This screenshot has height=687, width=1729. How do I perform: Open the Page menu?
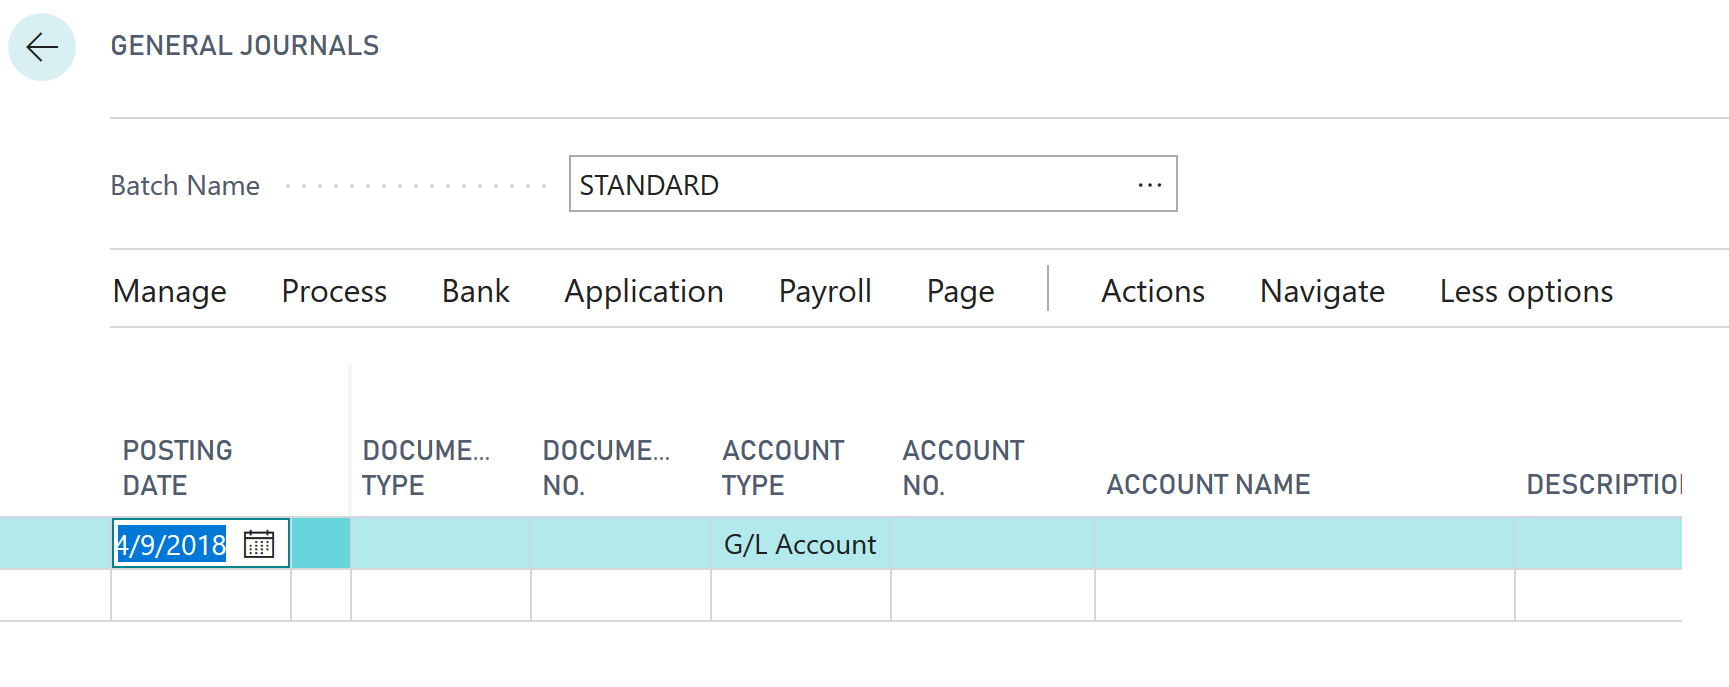(x=960, y=291)
